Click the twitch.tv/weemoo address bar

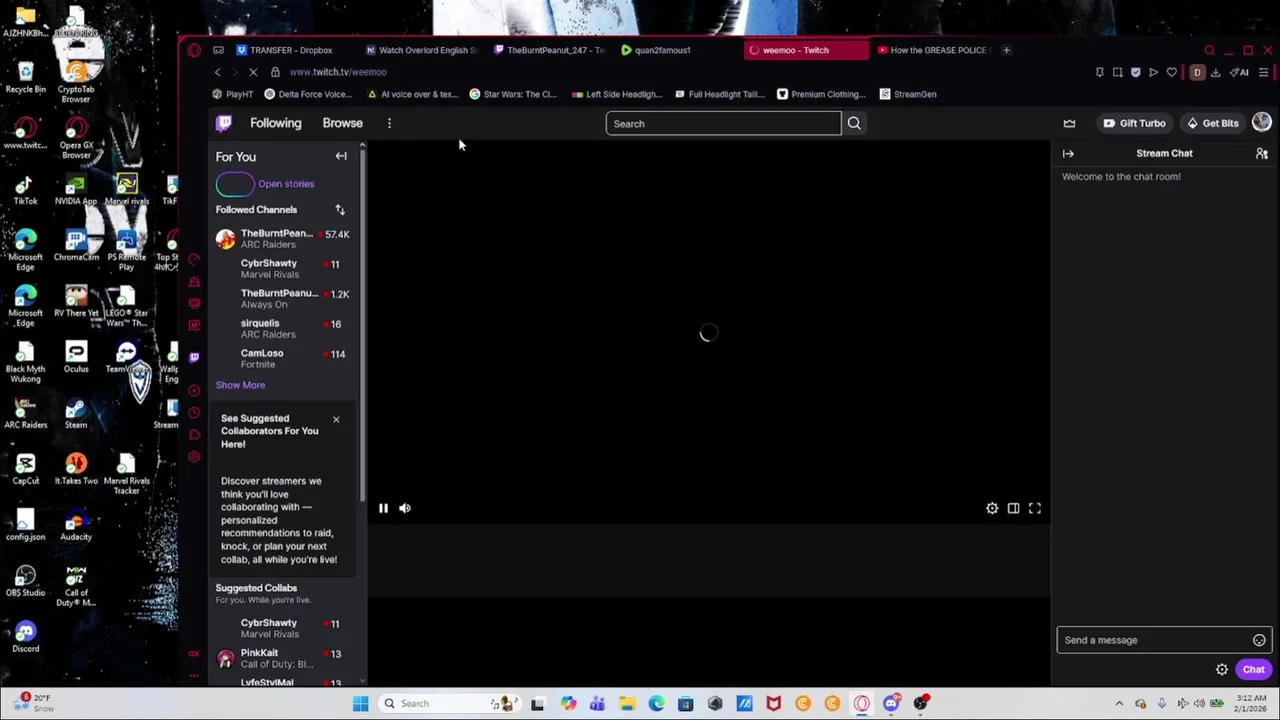337,72
